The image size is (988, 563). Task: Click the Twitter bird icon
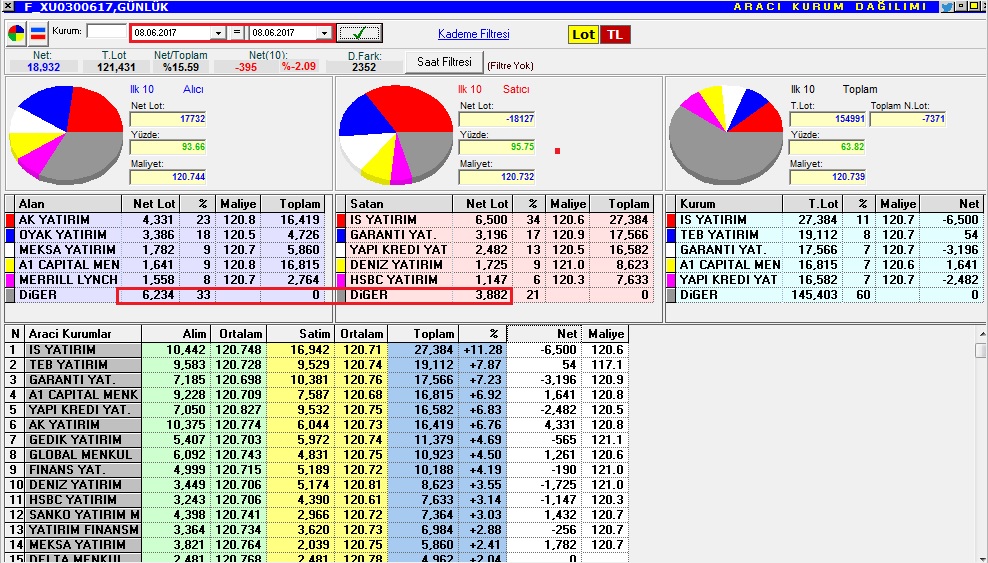[946, 7]
